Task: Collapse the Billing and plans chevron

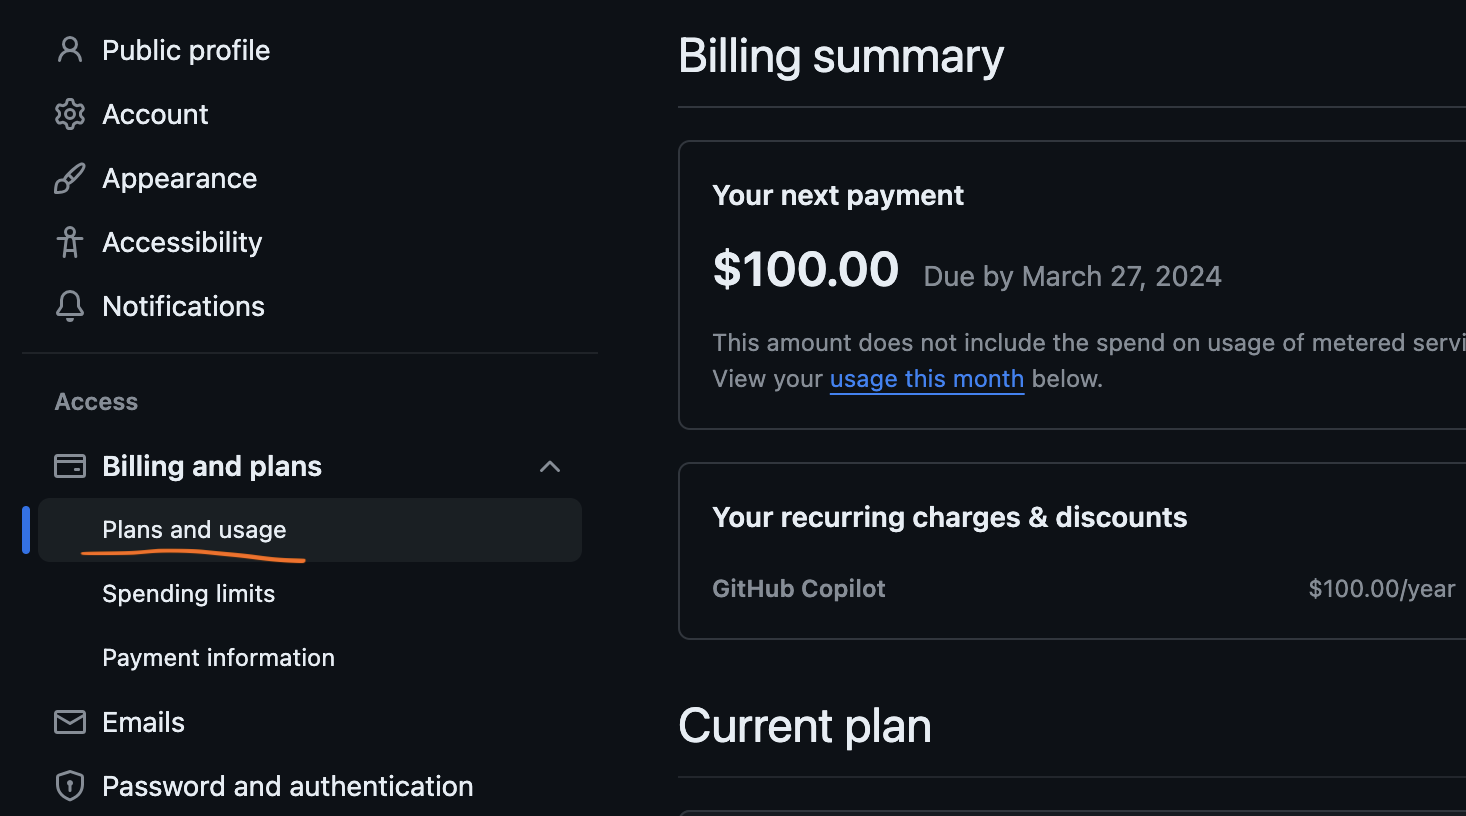Action: [x=549, y=466]
